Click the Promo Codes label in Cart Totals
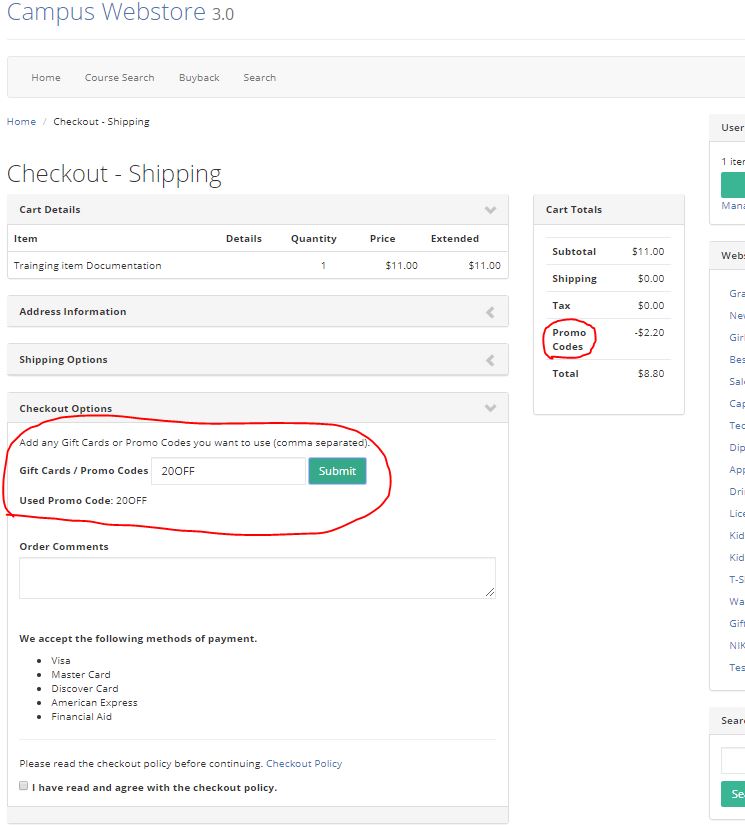The width and height of the screenshot is (745, 825). (569, 339)
